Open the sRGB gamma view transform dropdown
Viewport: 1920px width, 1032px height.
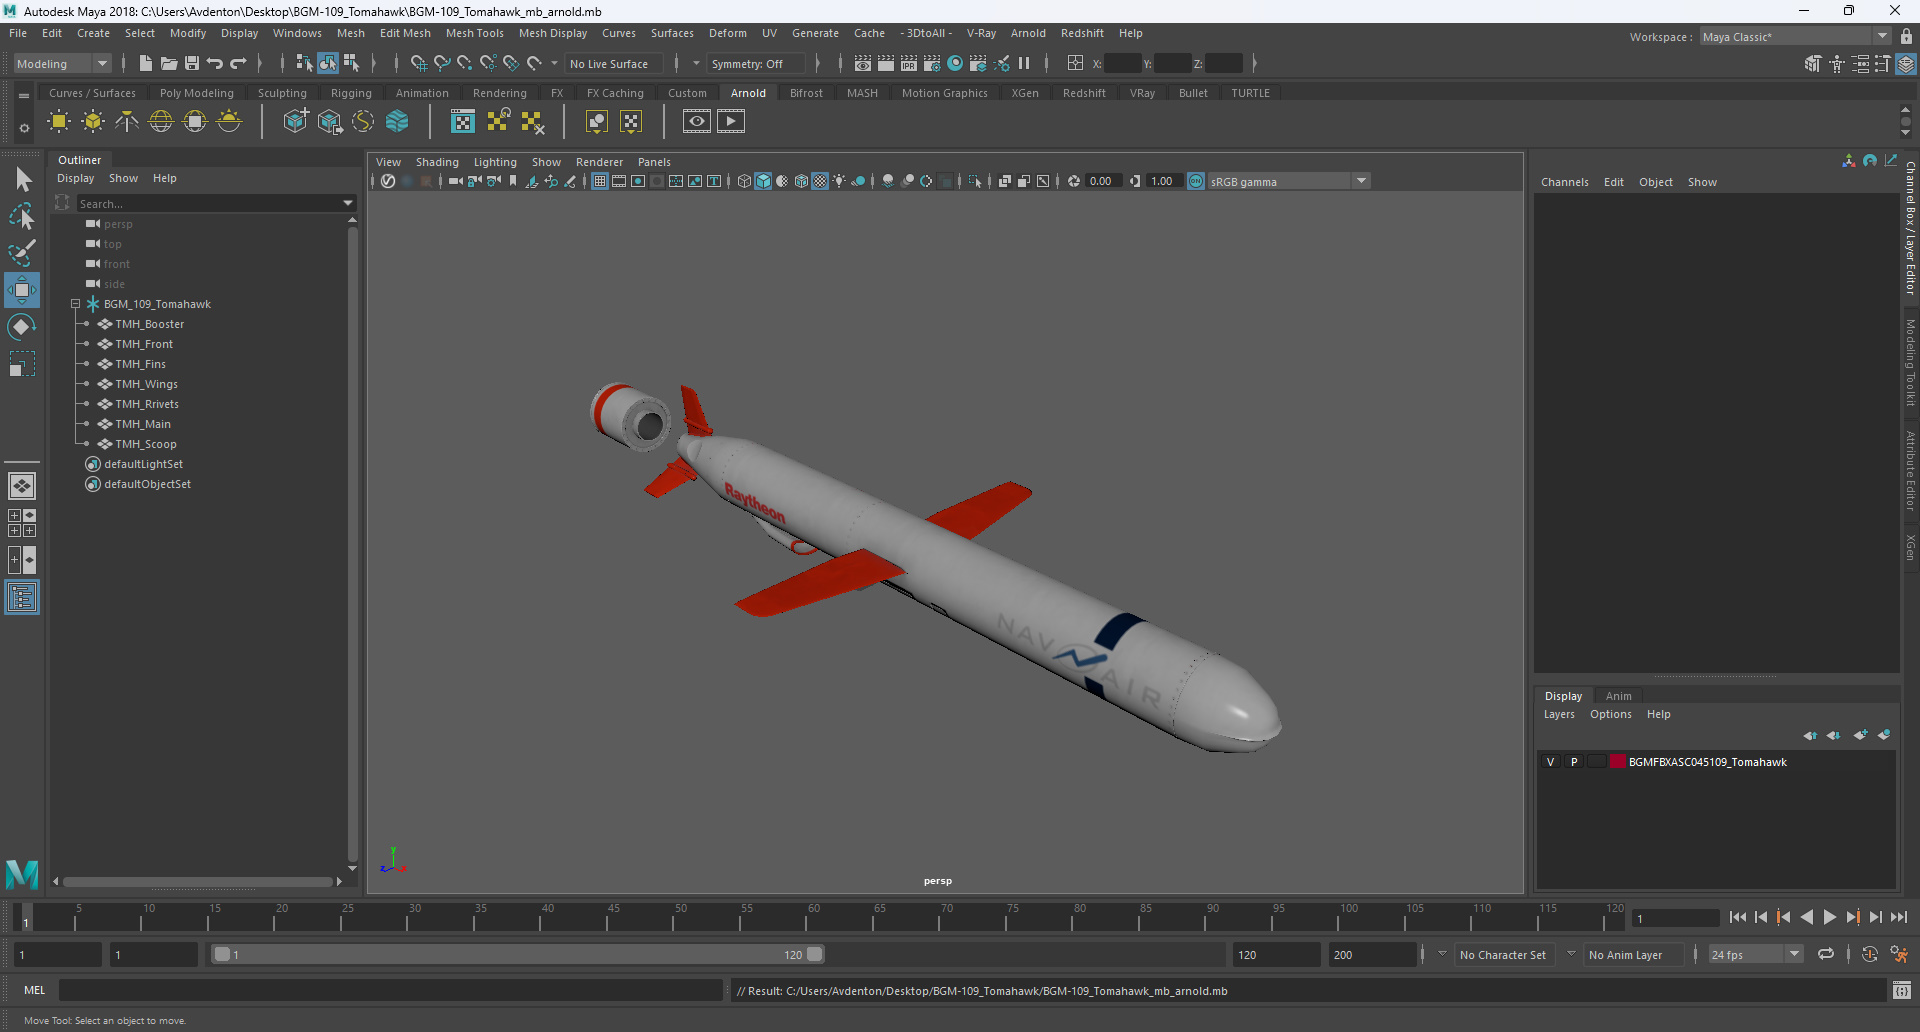pyautogui.click(x=1289, y=181)
